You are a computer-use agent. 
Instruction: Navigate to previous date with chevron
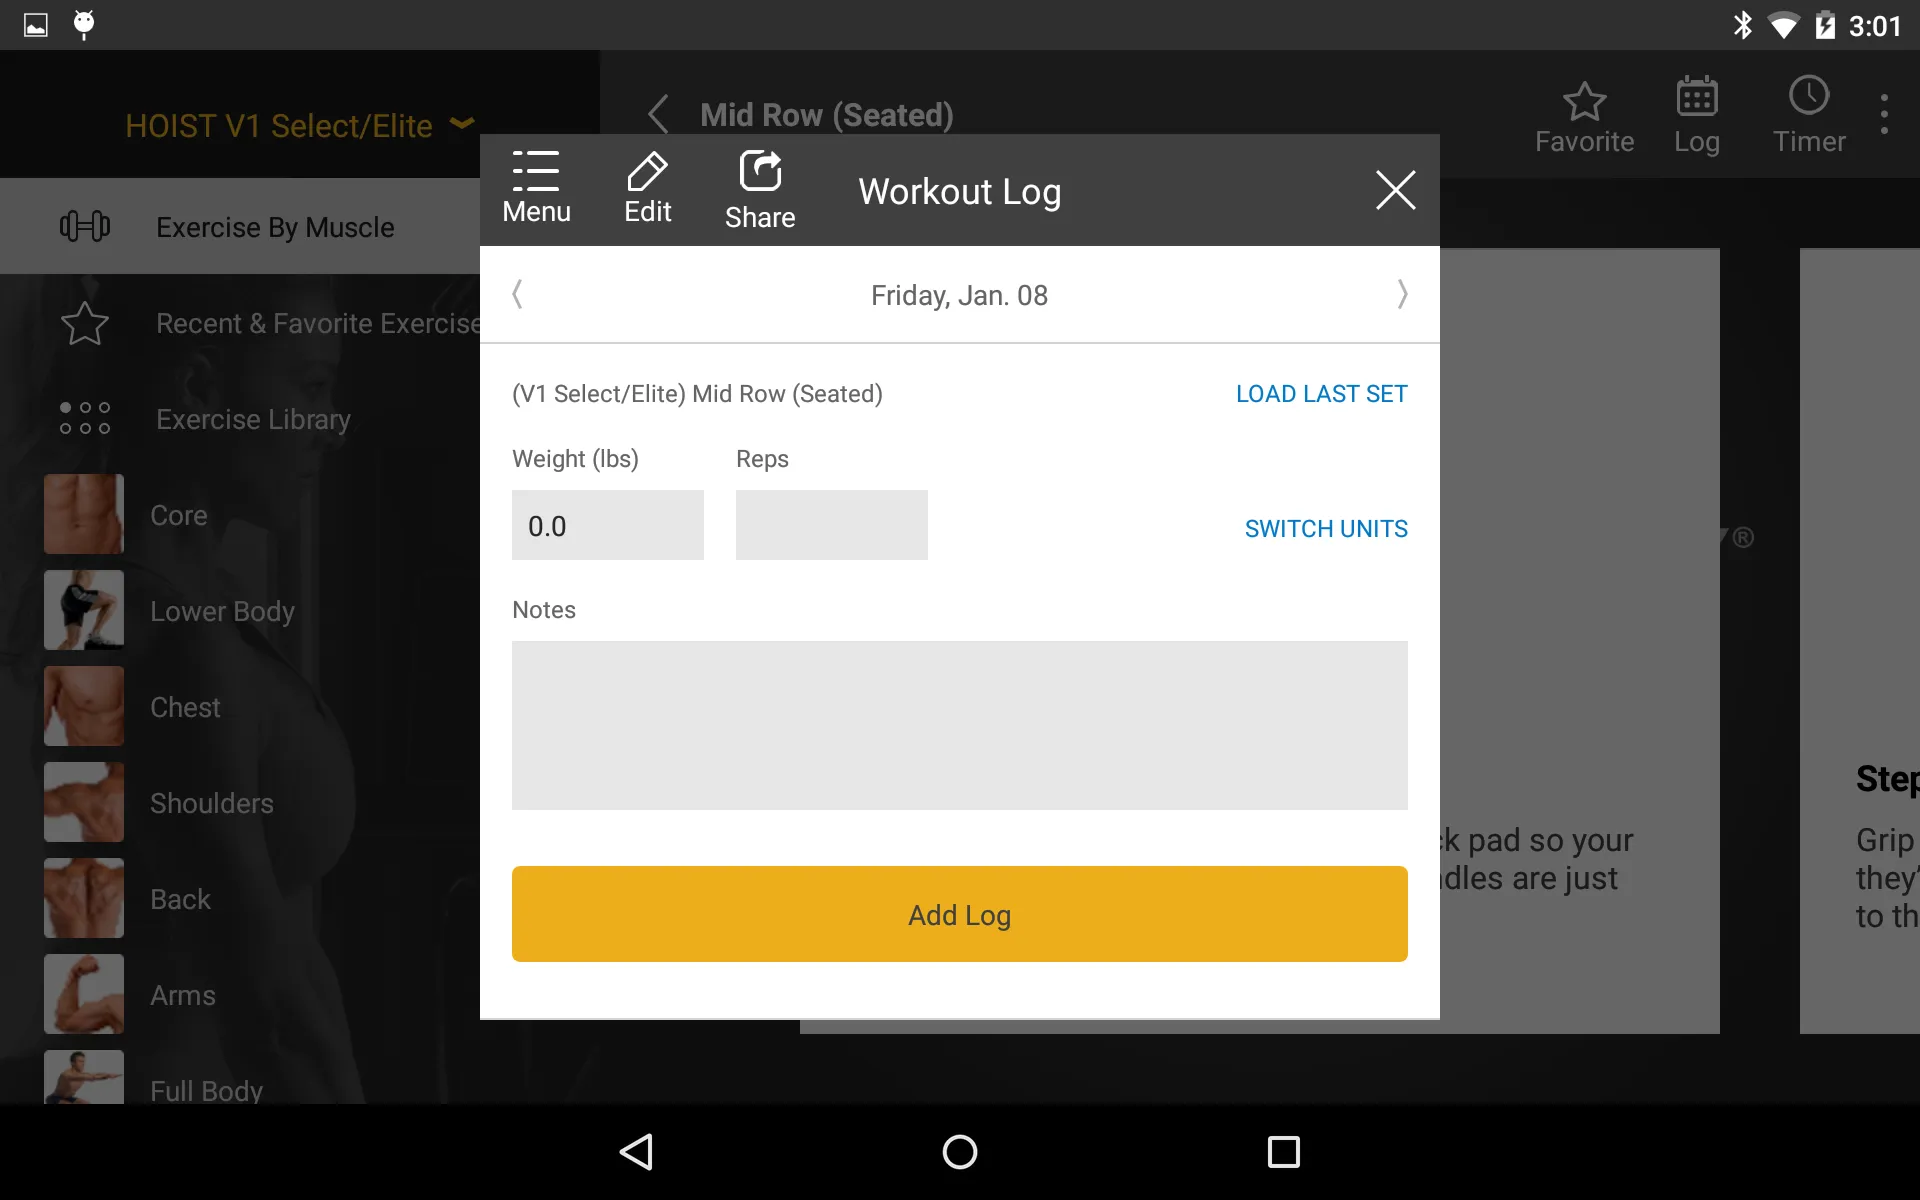click(x=517, y=294)
